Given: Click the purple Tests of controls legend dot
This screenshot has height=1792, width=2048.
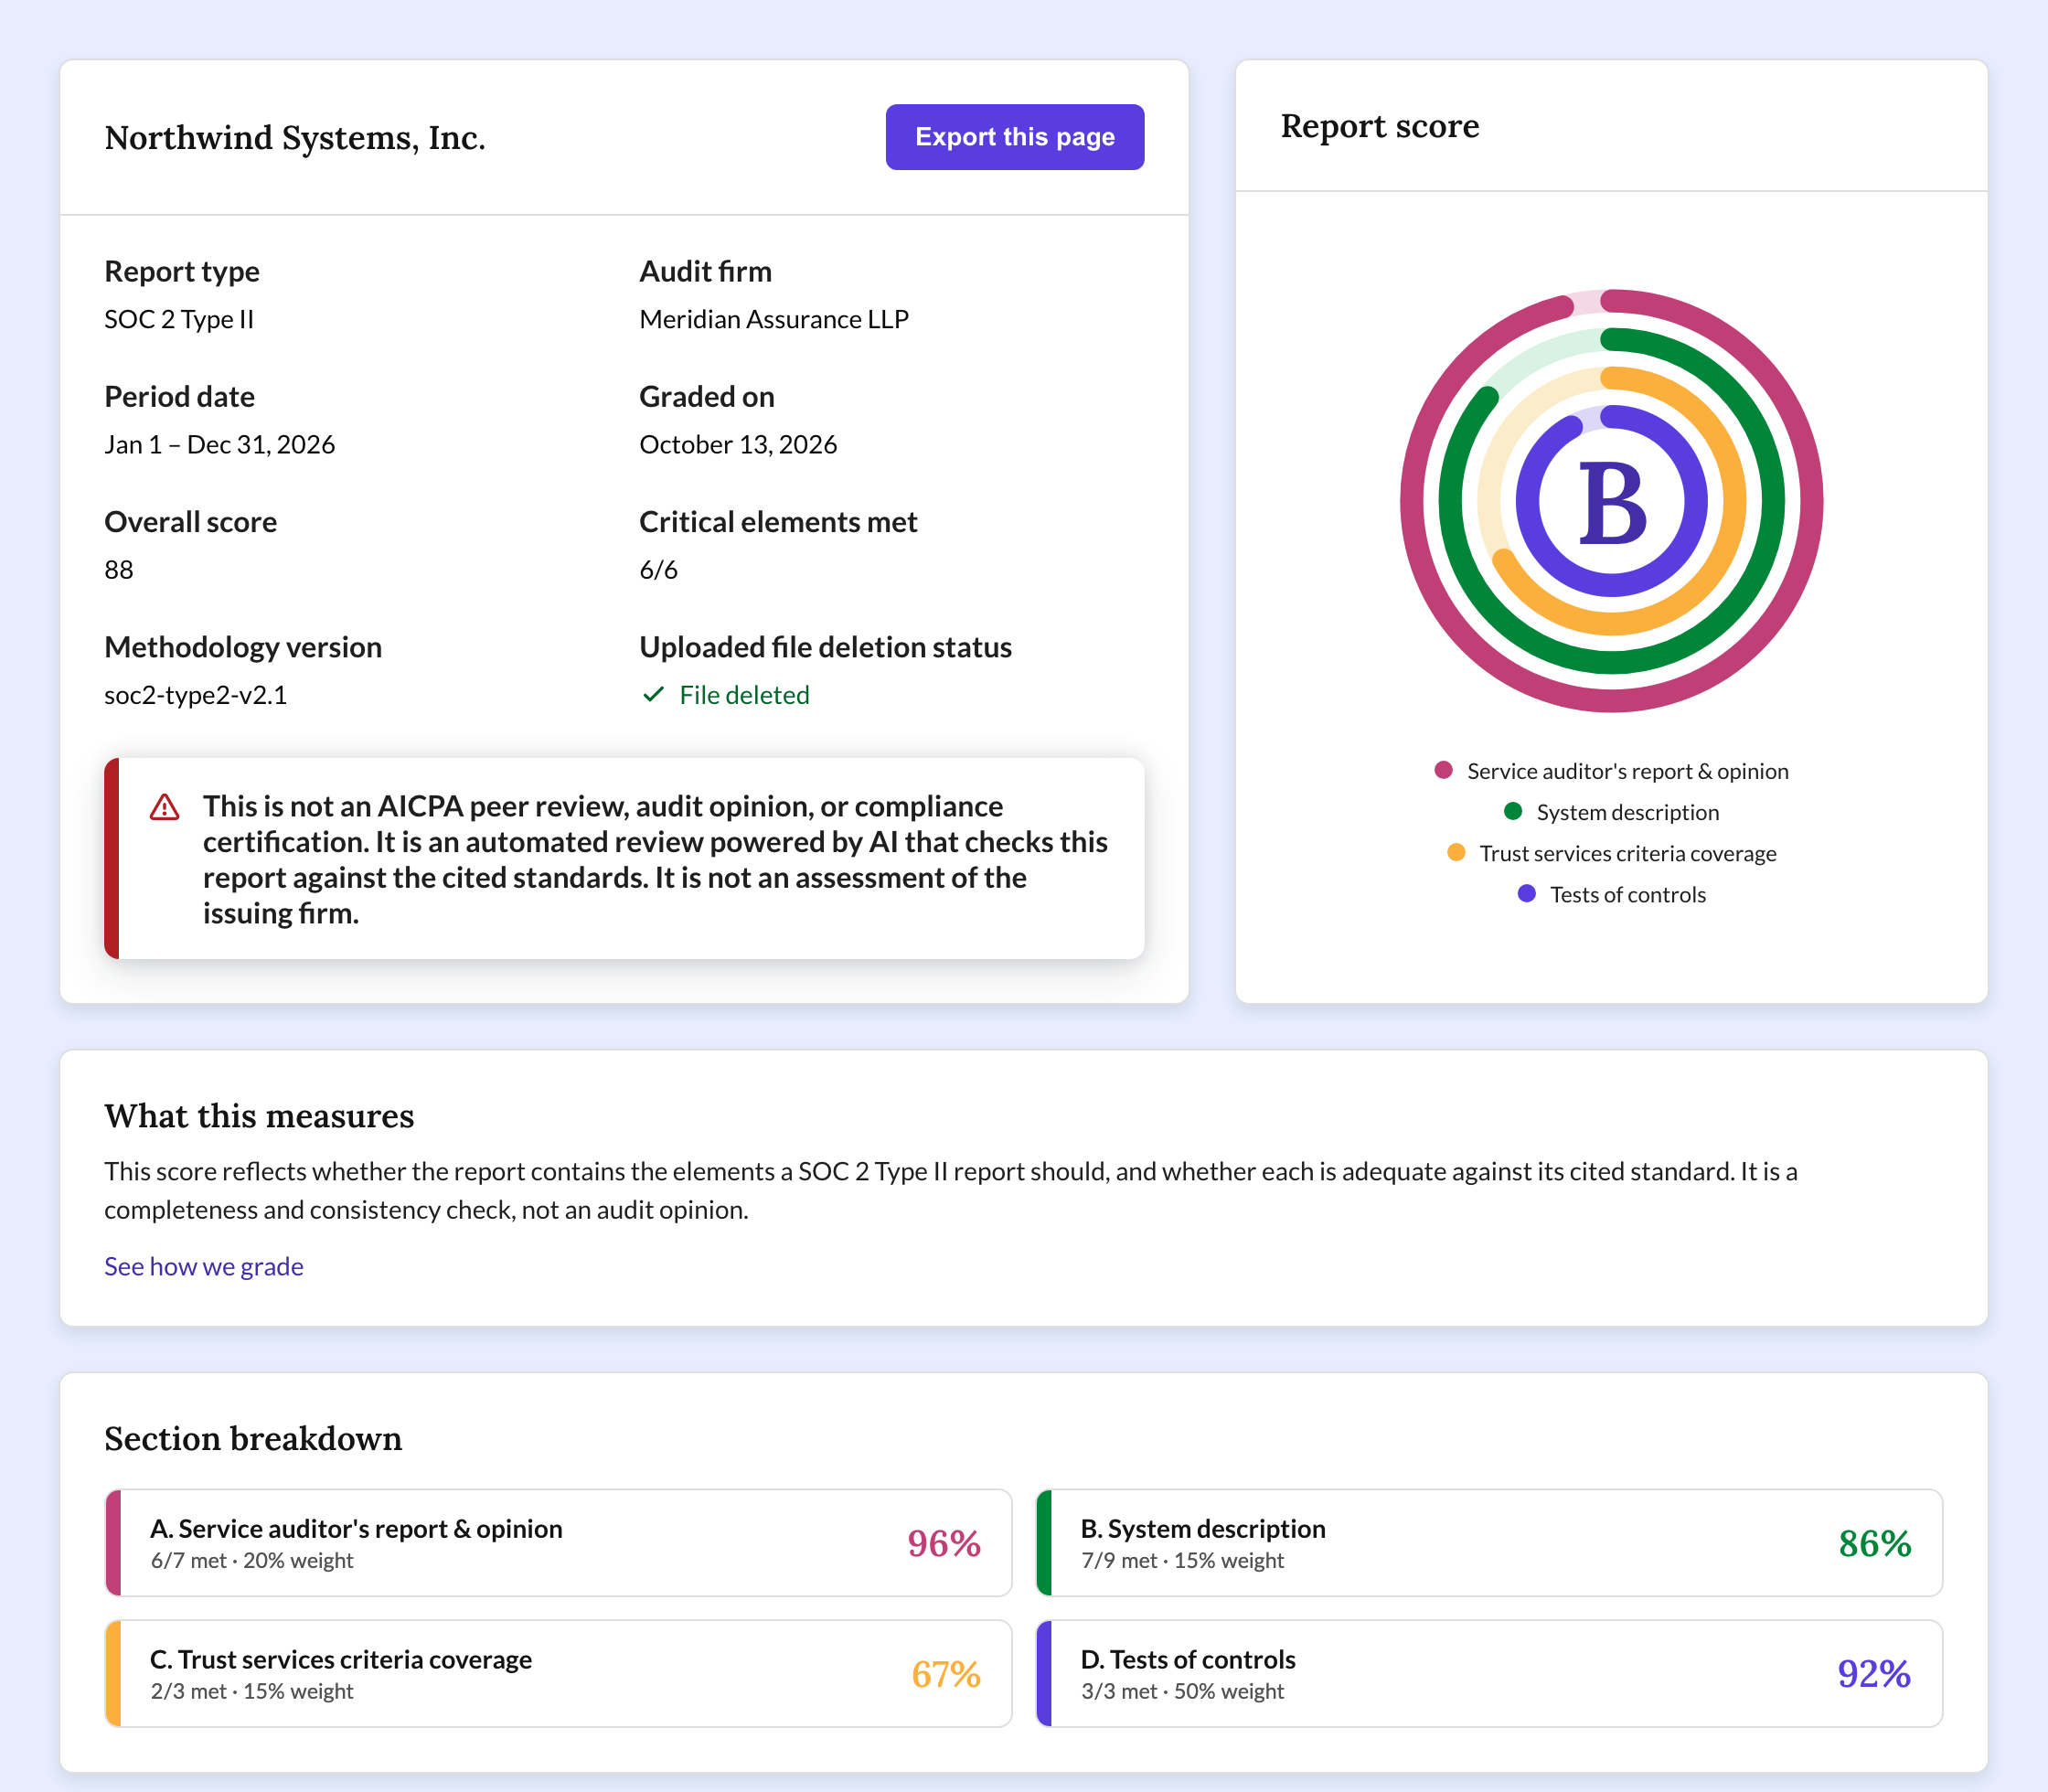Looking at the screenshot, I should 1526,893.
